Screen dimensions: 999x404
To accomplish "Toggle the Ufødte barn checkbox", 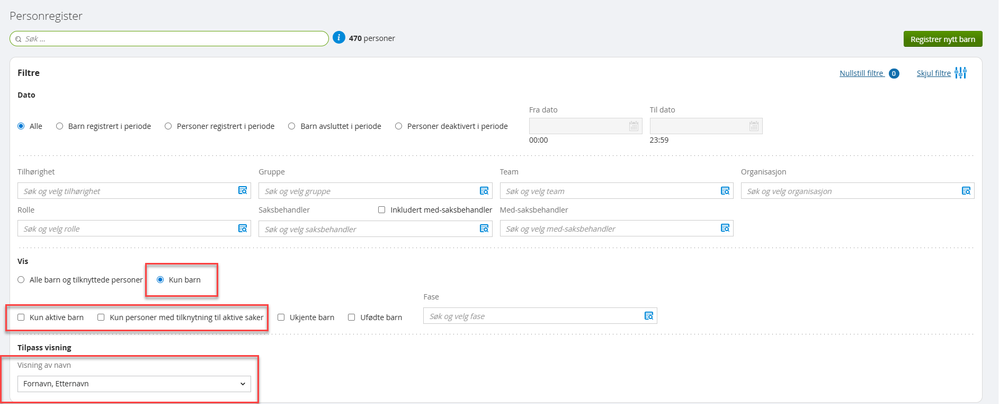I will 352,317.
